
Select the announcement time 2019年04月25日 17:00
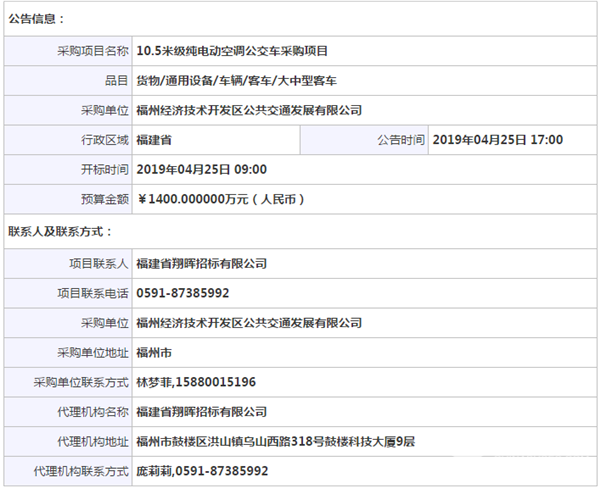(499, 139)
